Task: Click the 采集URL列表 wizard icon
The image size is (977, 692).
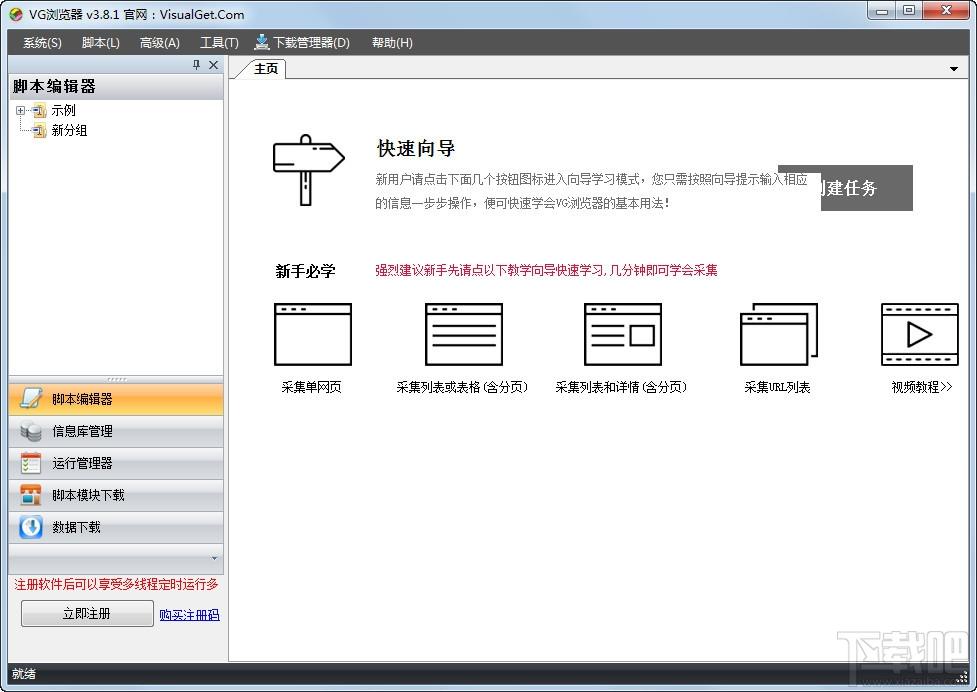Action: pyautogui.click(x=779, y=334)
